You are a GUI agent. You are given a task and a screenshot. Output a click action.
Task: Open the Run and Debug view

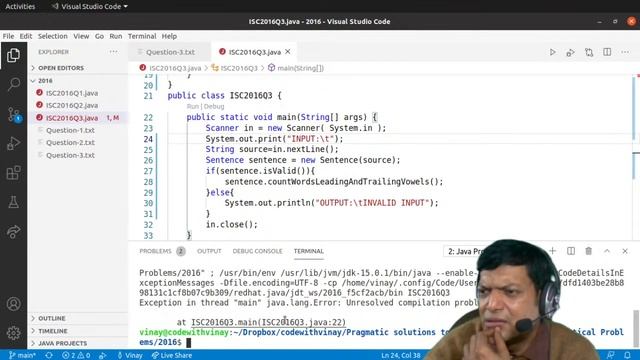pos(13,143)
